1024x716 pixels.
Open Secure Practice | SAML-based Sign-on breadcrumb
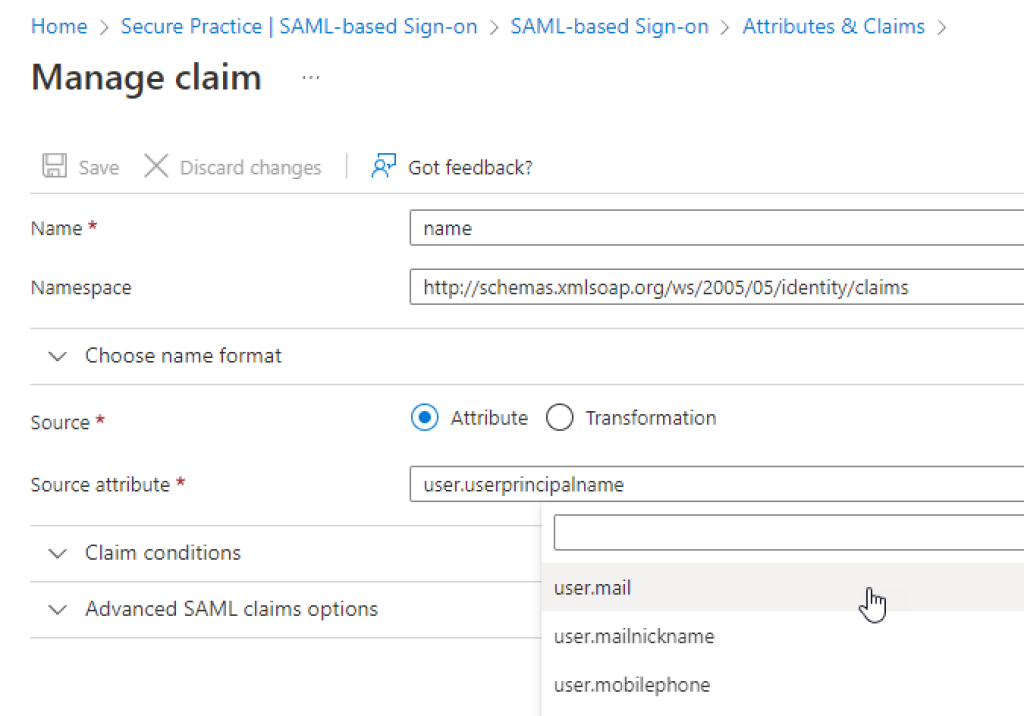pos(299,27)
